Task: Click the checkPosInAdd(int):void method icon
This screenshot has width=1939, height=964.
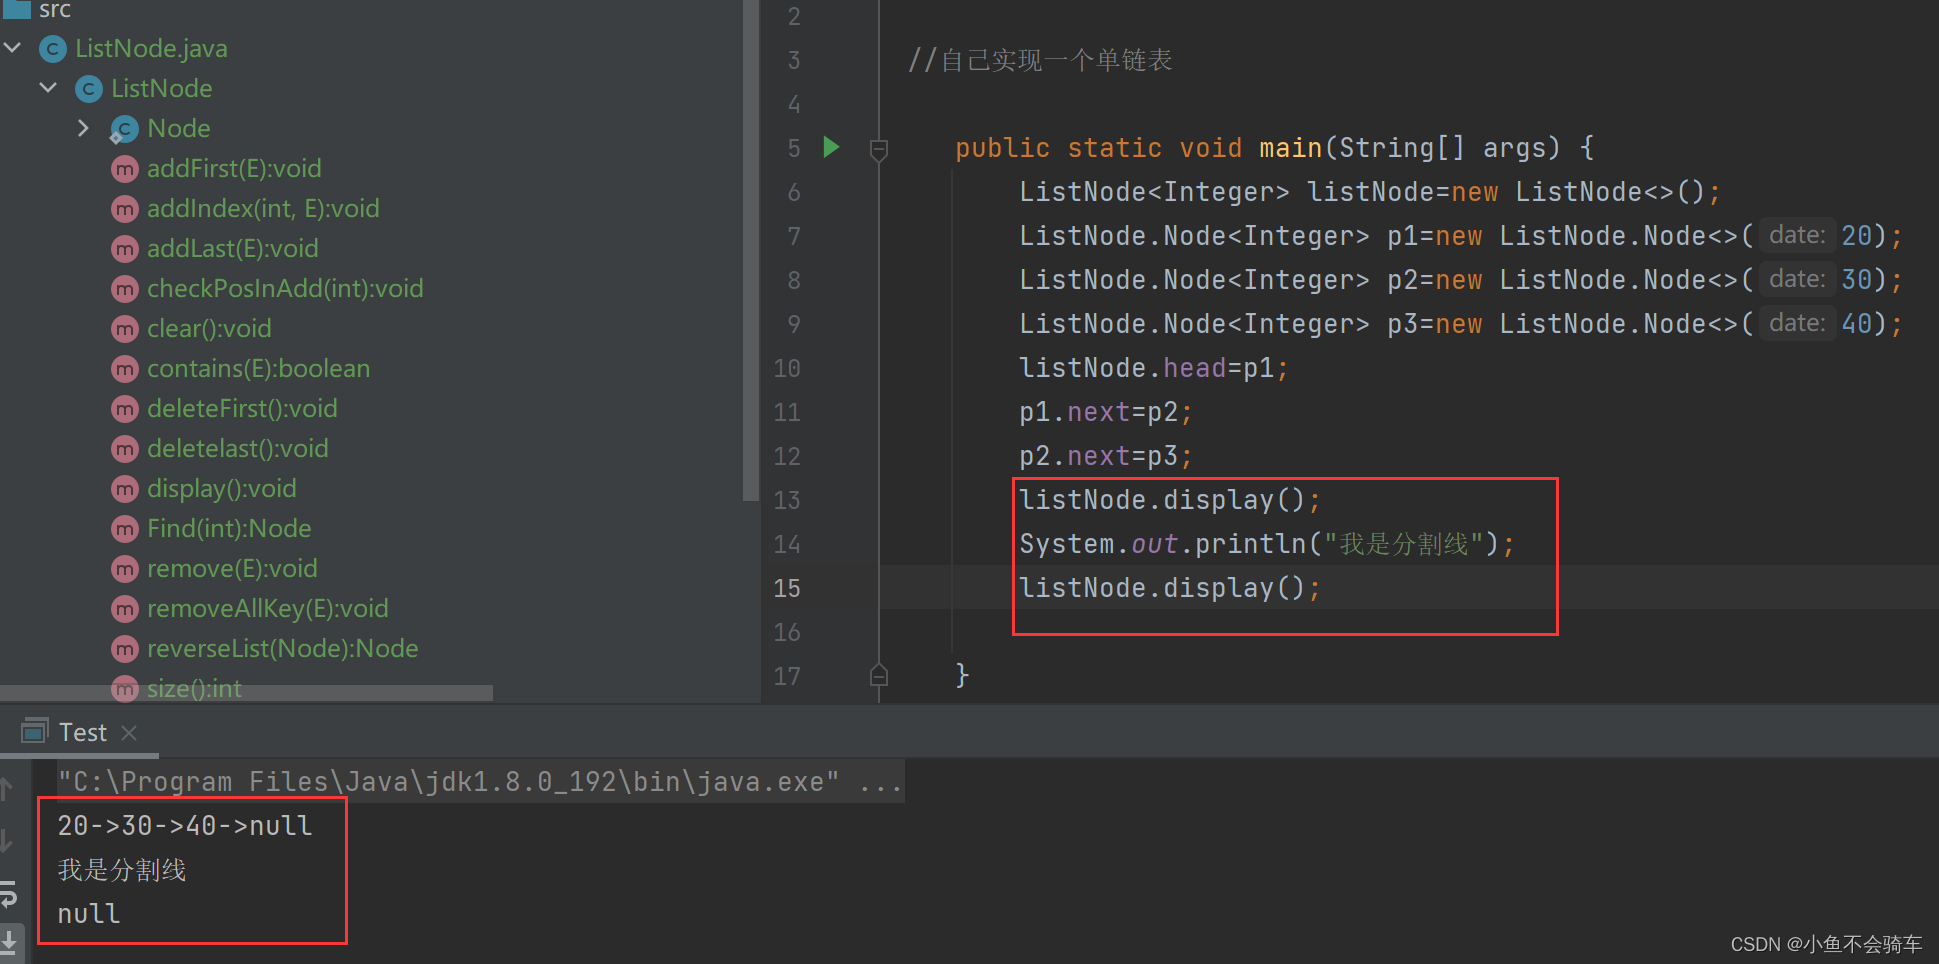Action: point(124,289)
